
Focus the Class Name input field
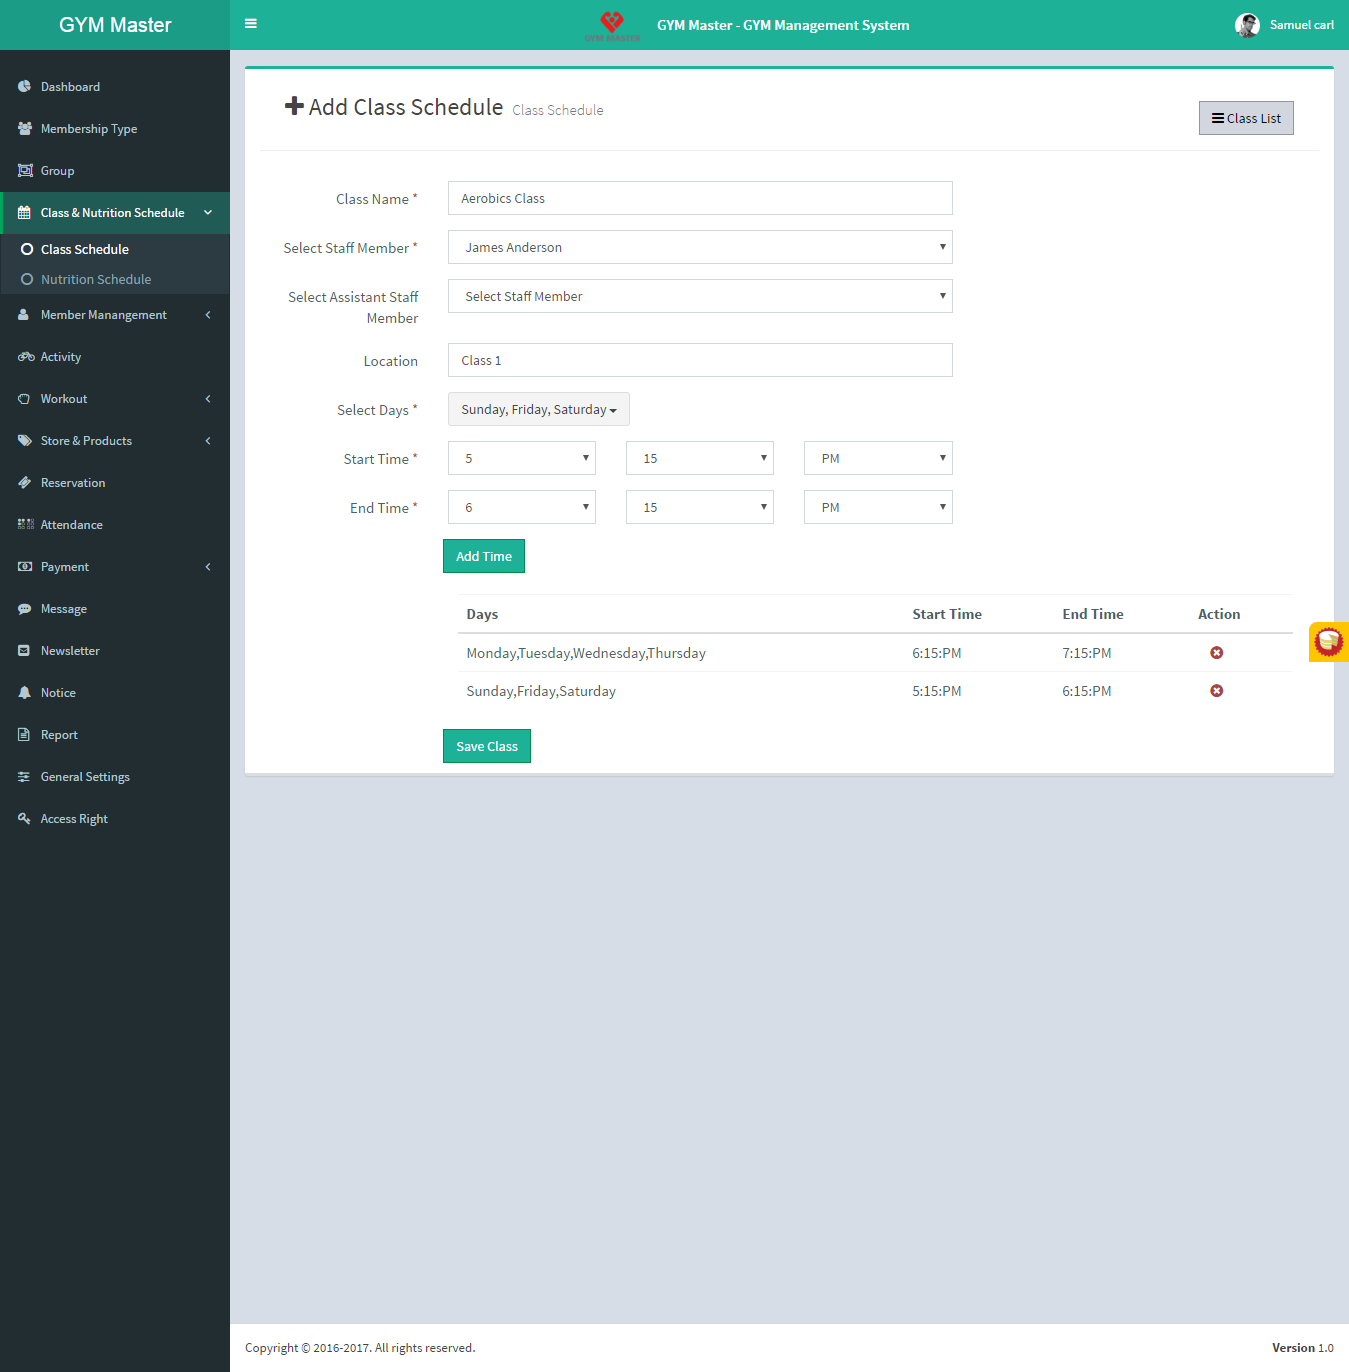click(x=700, y=198)
